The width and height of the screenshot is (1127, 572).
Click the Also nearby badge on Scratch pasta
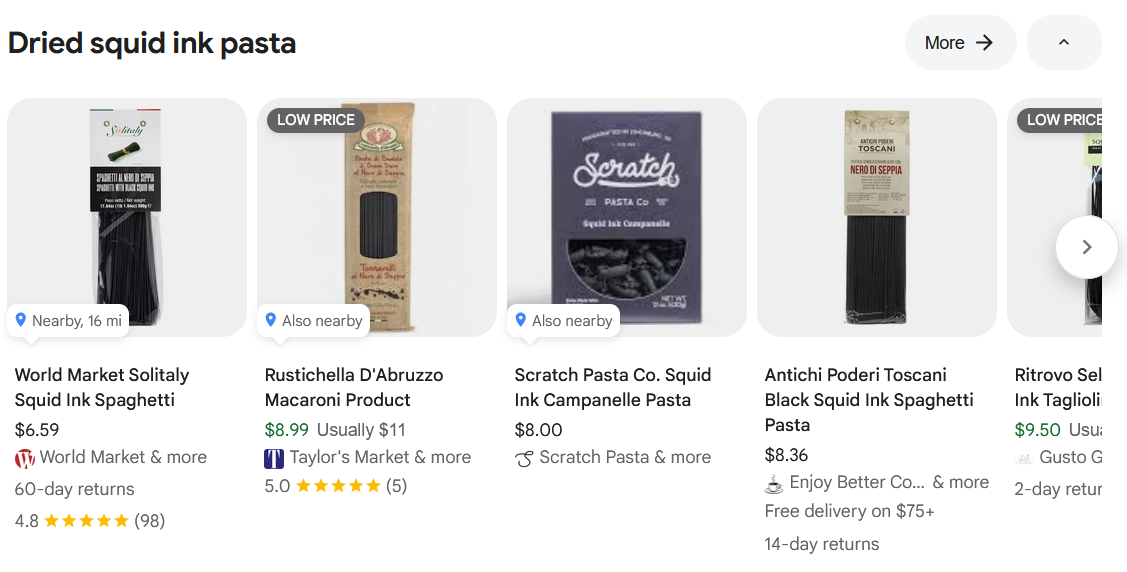(x=563, y=321)
